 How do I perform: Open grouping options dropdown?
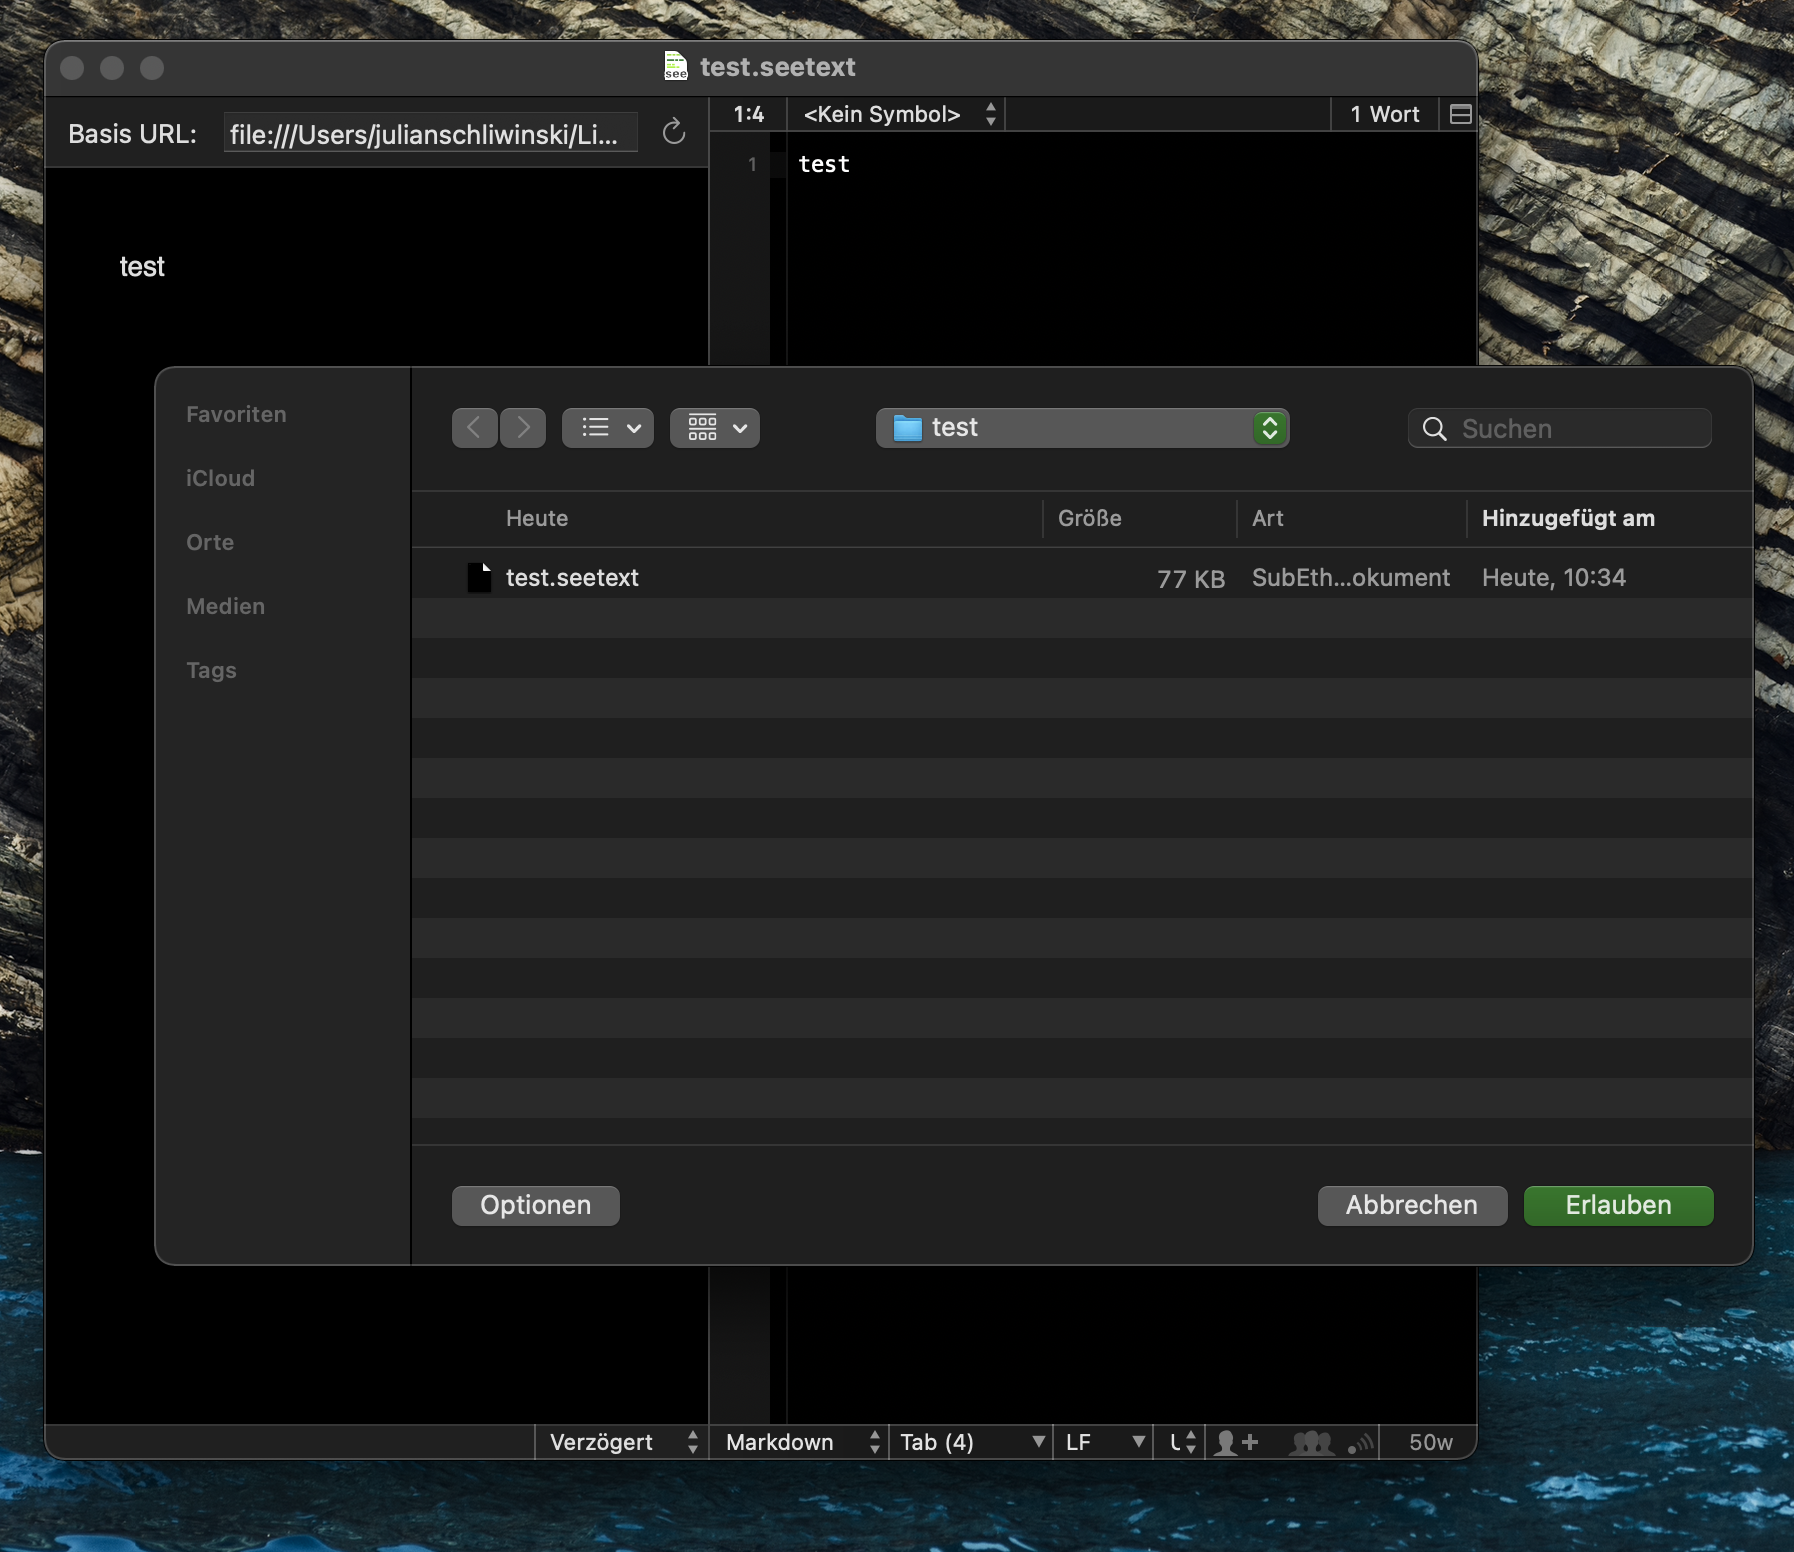click(715, 428)
